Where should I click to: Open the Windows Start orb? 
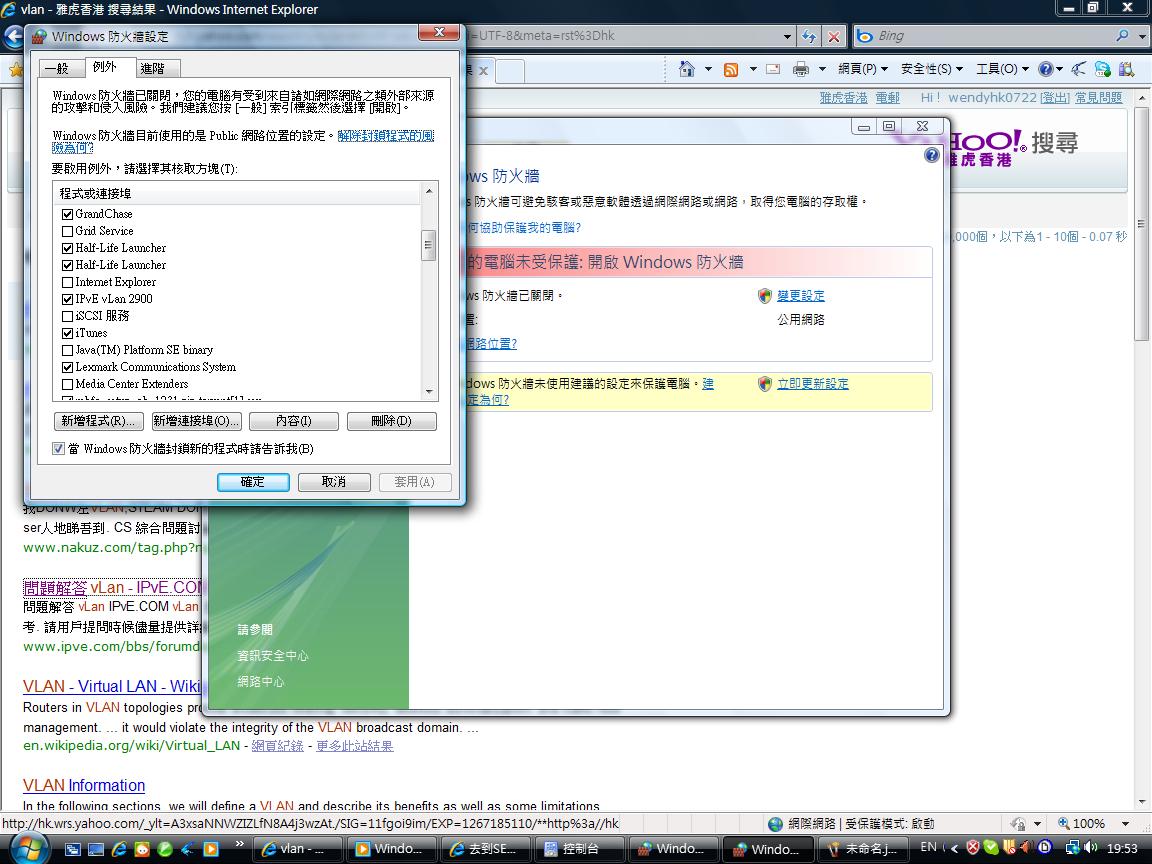coord(29,848)
